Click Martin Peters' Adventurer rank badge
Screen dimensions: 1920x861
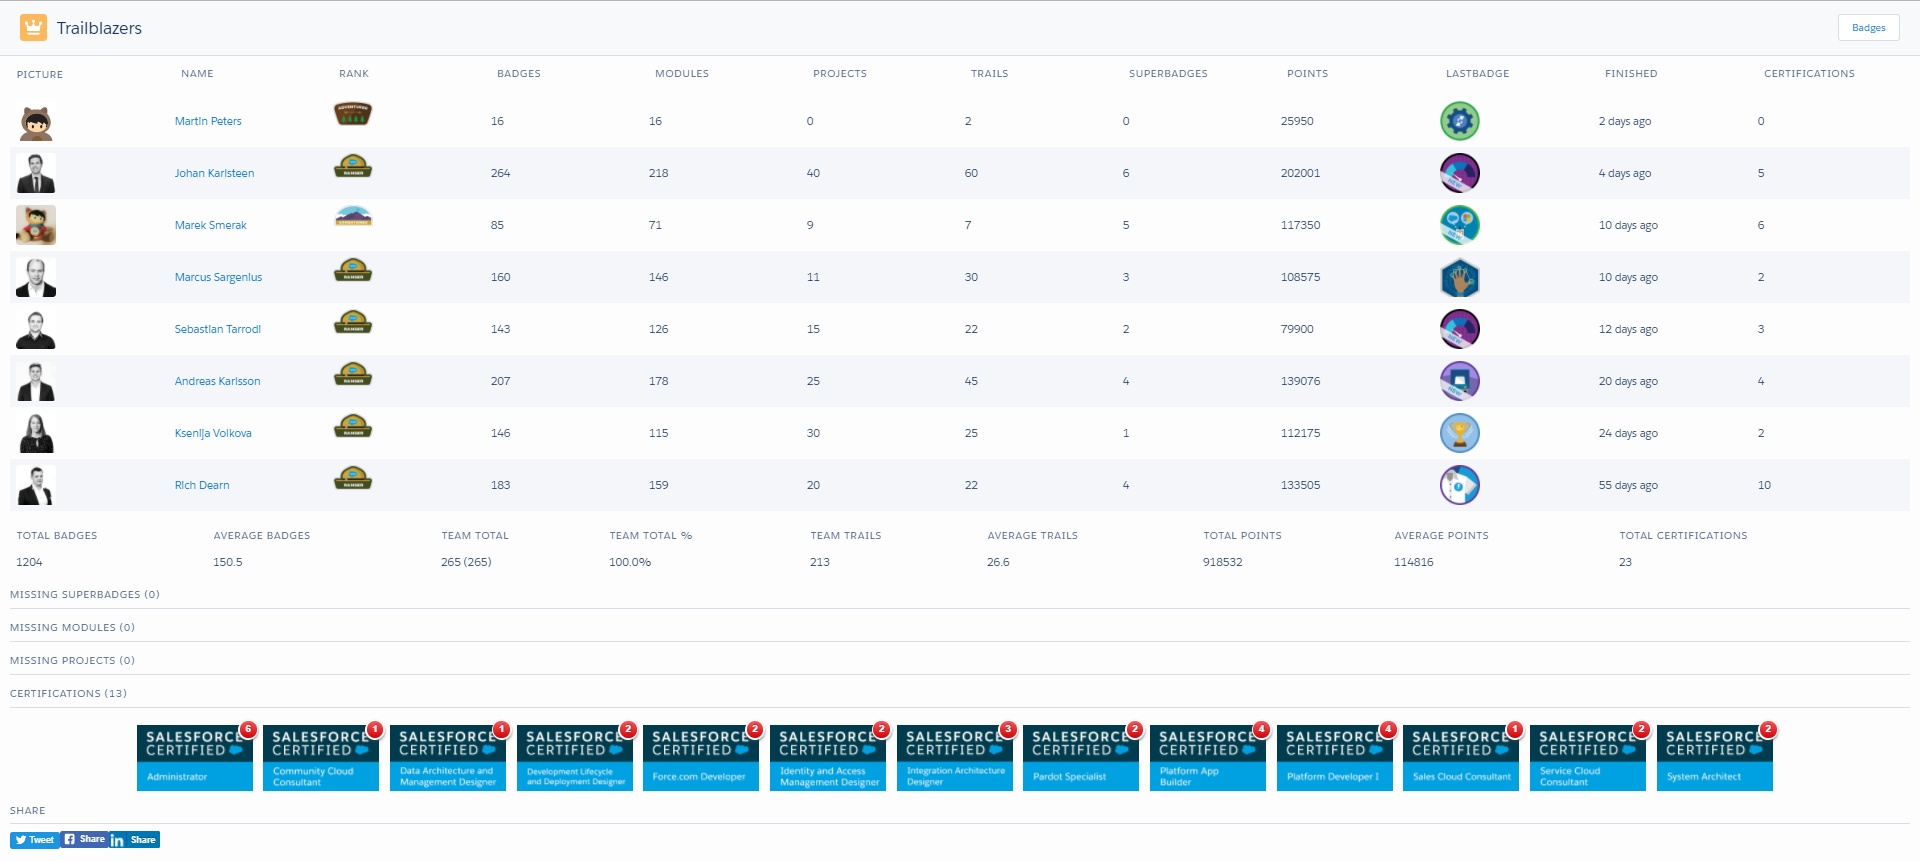[353, 114]
